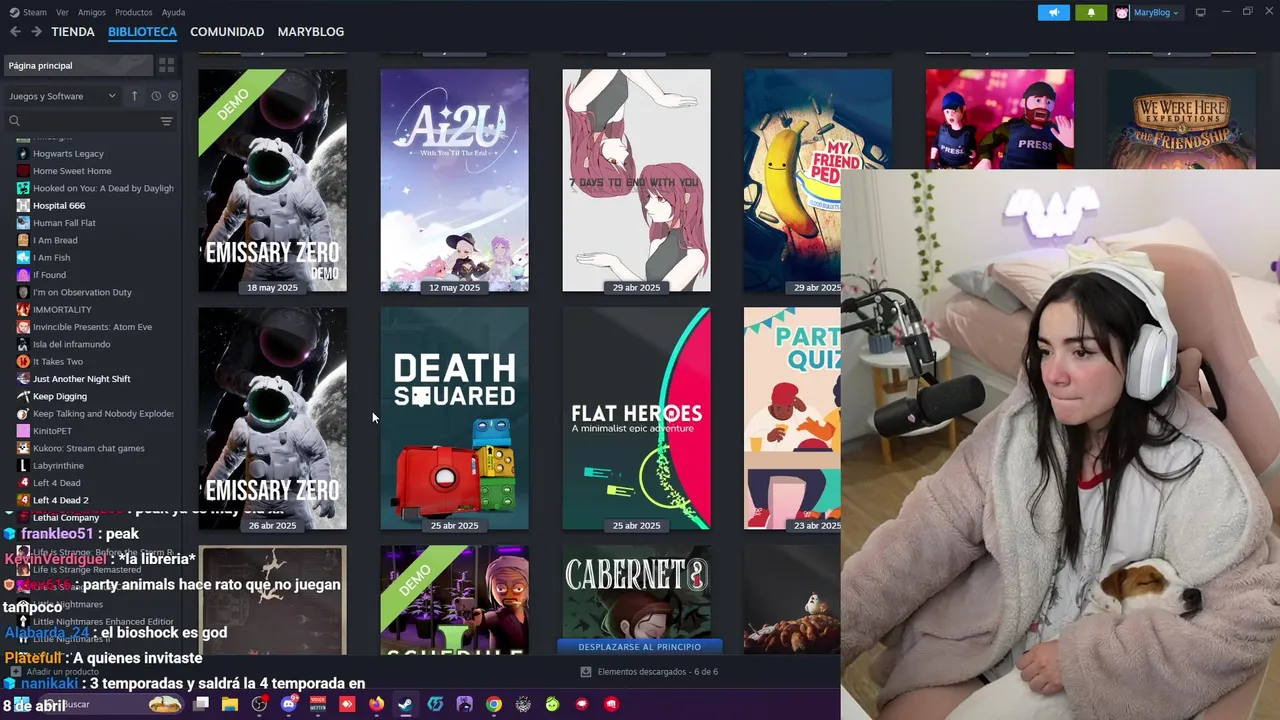1280x720 pixels.
Task: Toggle the ready-to-play filter icon
Action: pos(173,96)
